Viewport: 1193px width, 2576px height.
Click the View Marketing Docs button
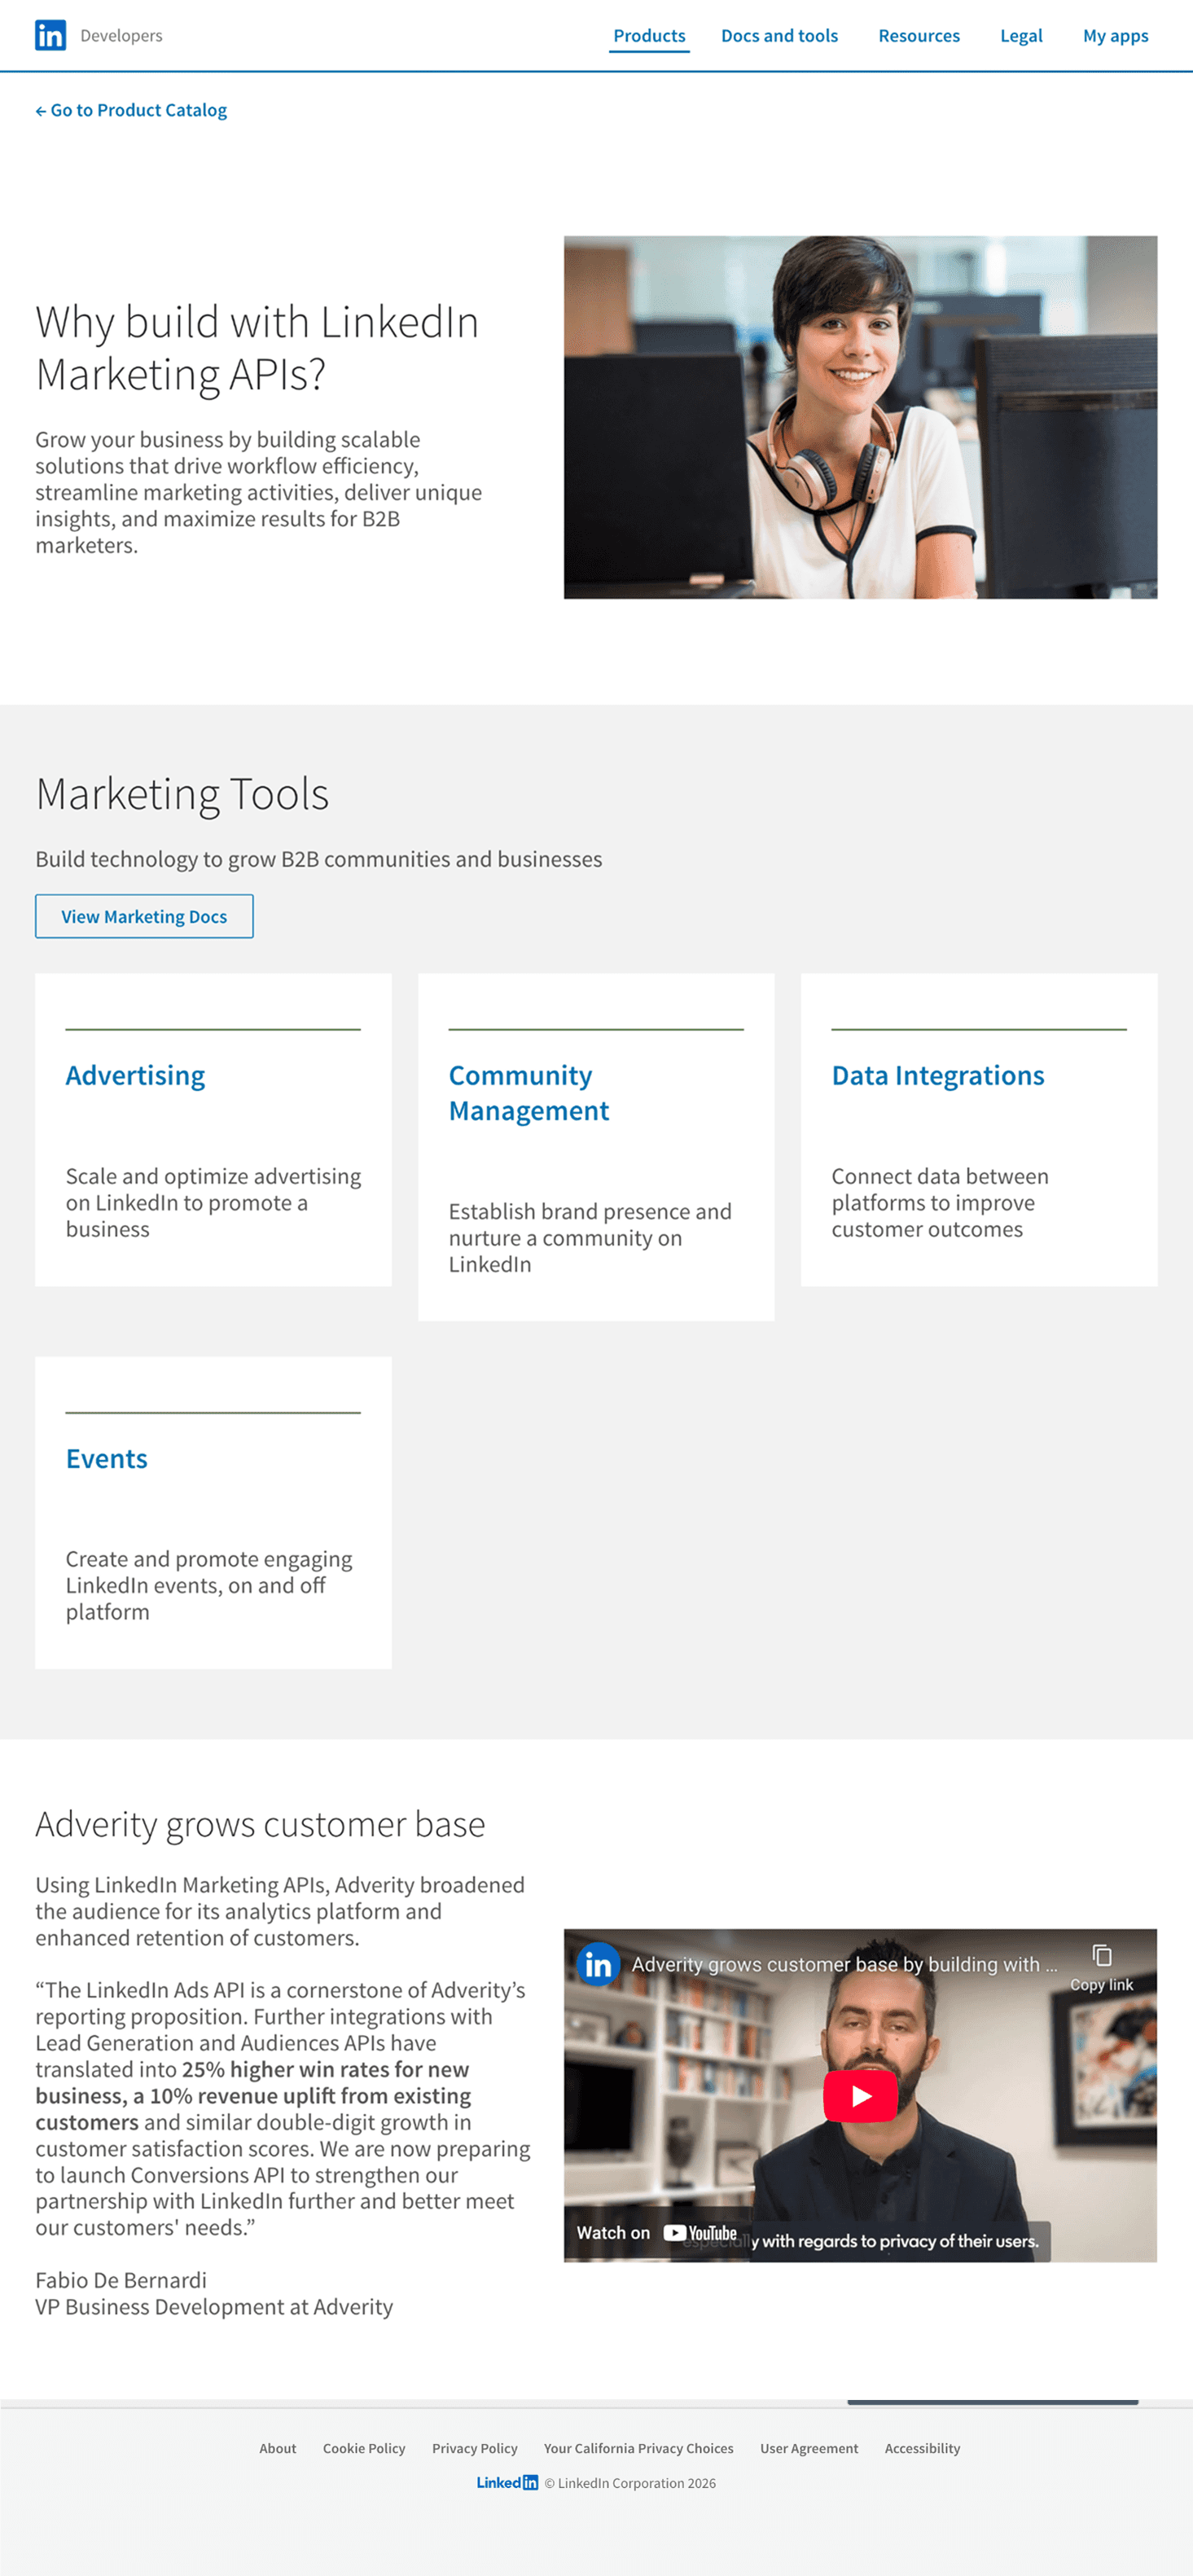pyautogui.click(x=144, y=916)
